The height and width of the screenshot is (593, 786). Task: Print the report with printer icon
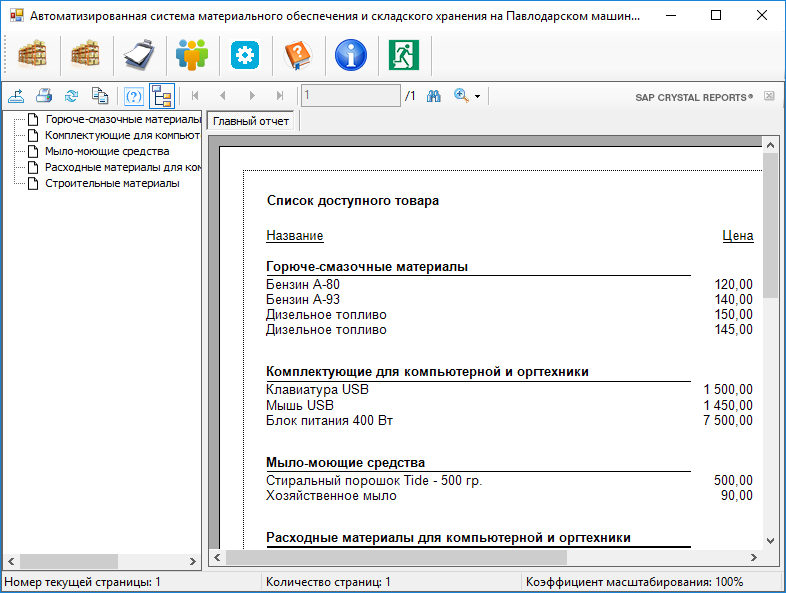pyautogui.click(x=44, y=96)
